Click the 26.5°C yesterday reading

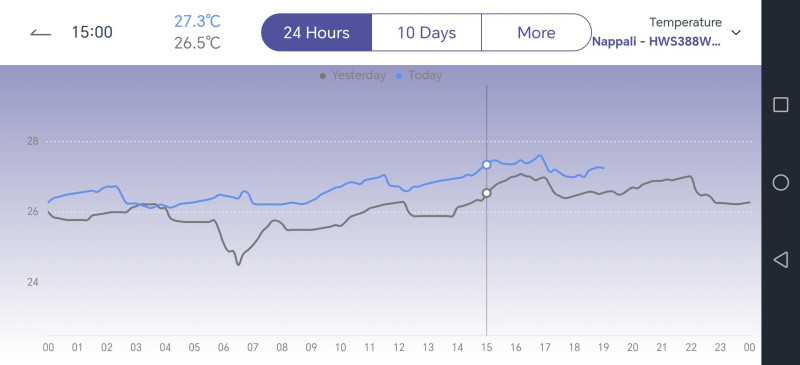(197, 43)
